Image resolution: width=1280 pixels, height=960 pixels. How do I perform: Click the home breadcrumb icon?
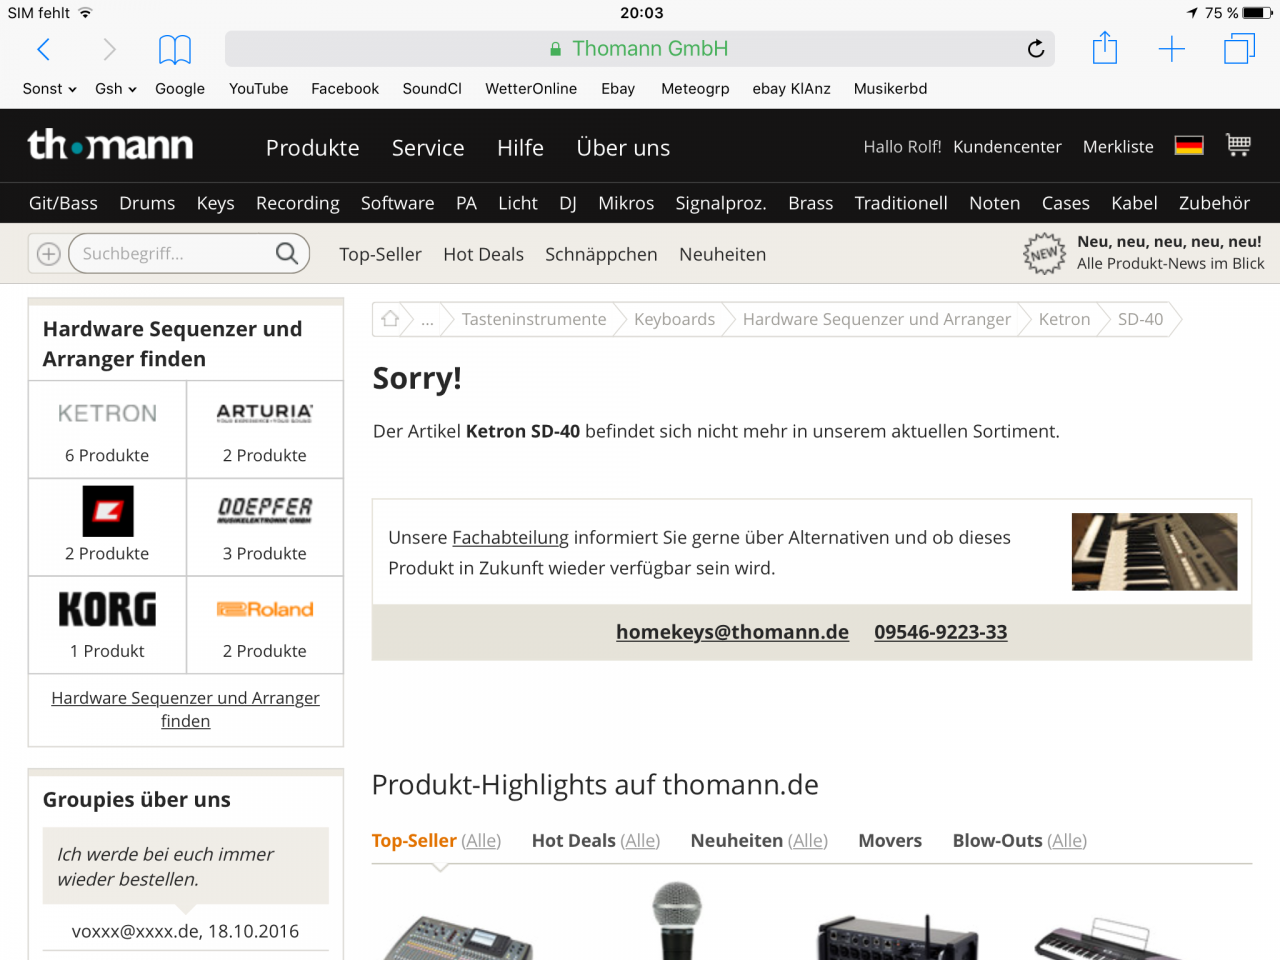pos(390,319)
